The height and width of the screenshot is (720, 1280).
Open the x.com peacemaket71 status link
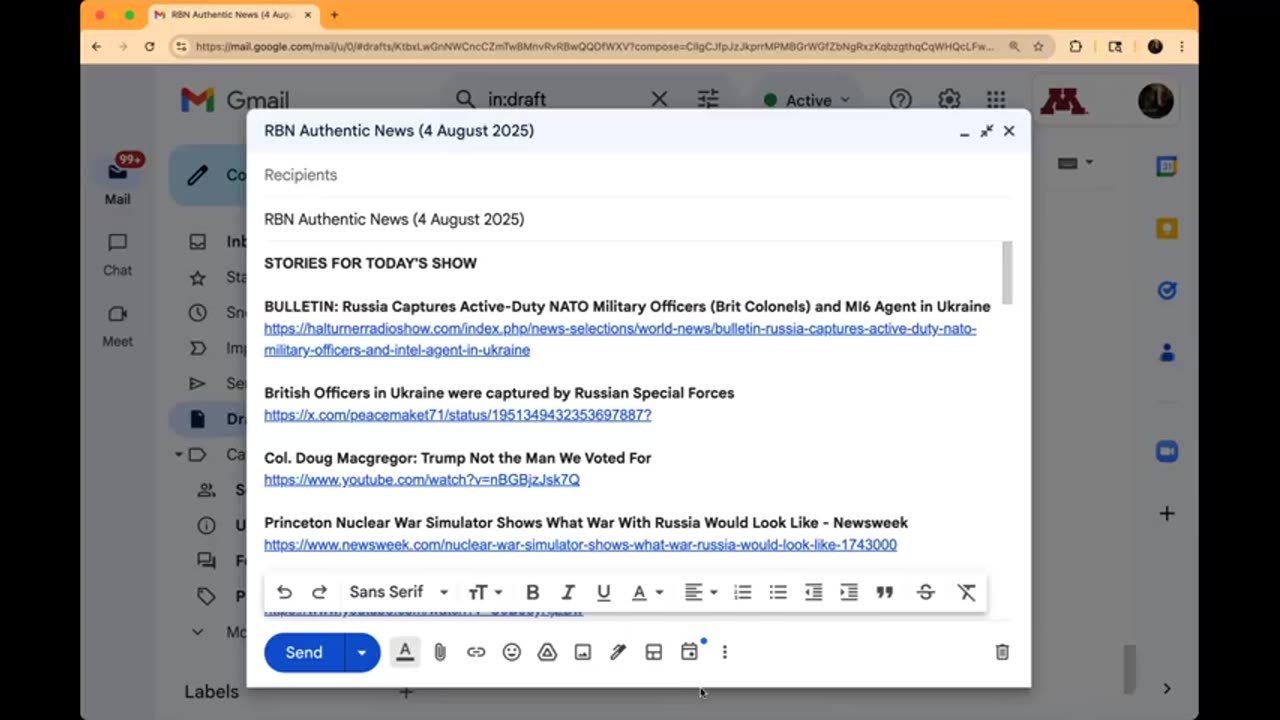(458, 415)
